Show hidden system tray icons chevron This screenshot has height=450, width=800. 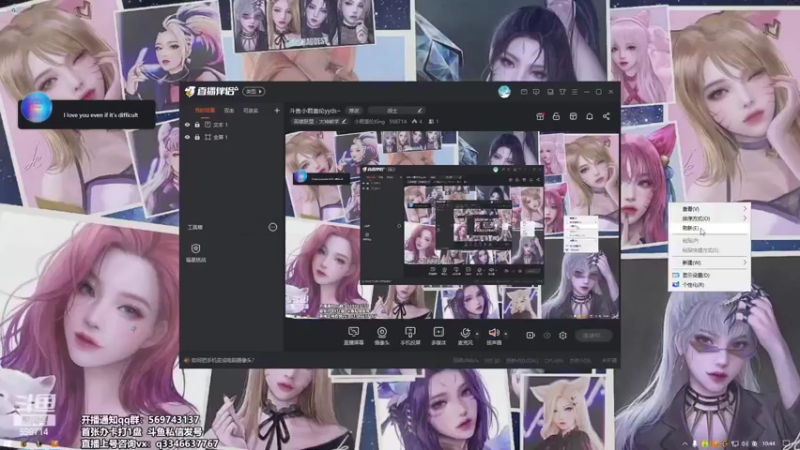coord(685,443)
